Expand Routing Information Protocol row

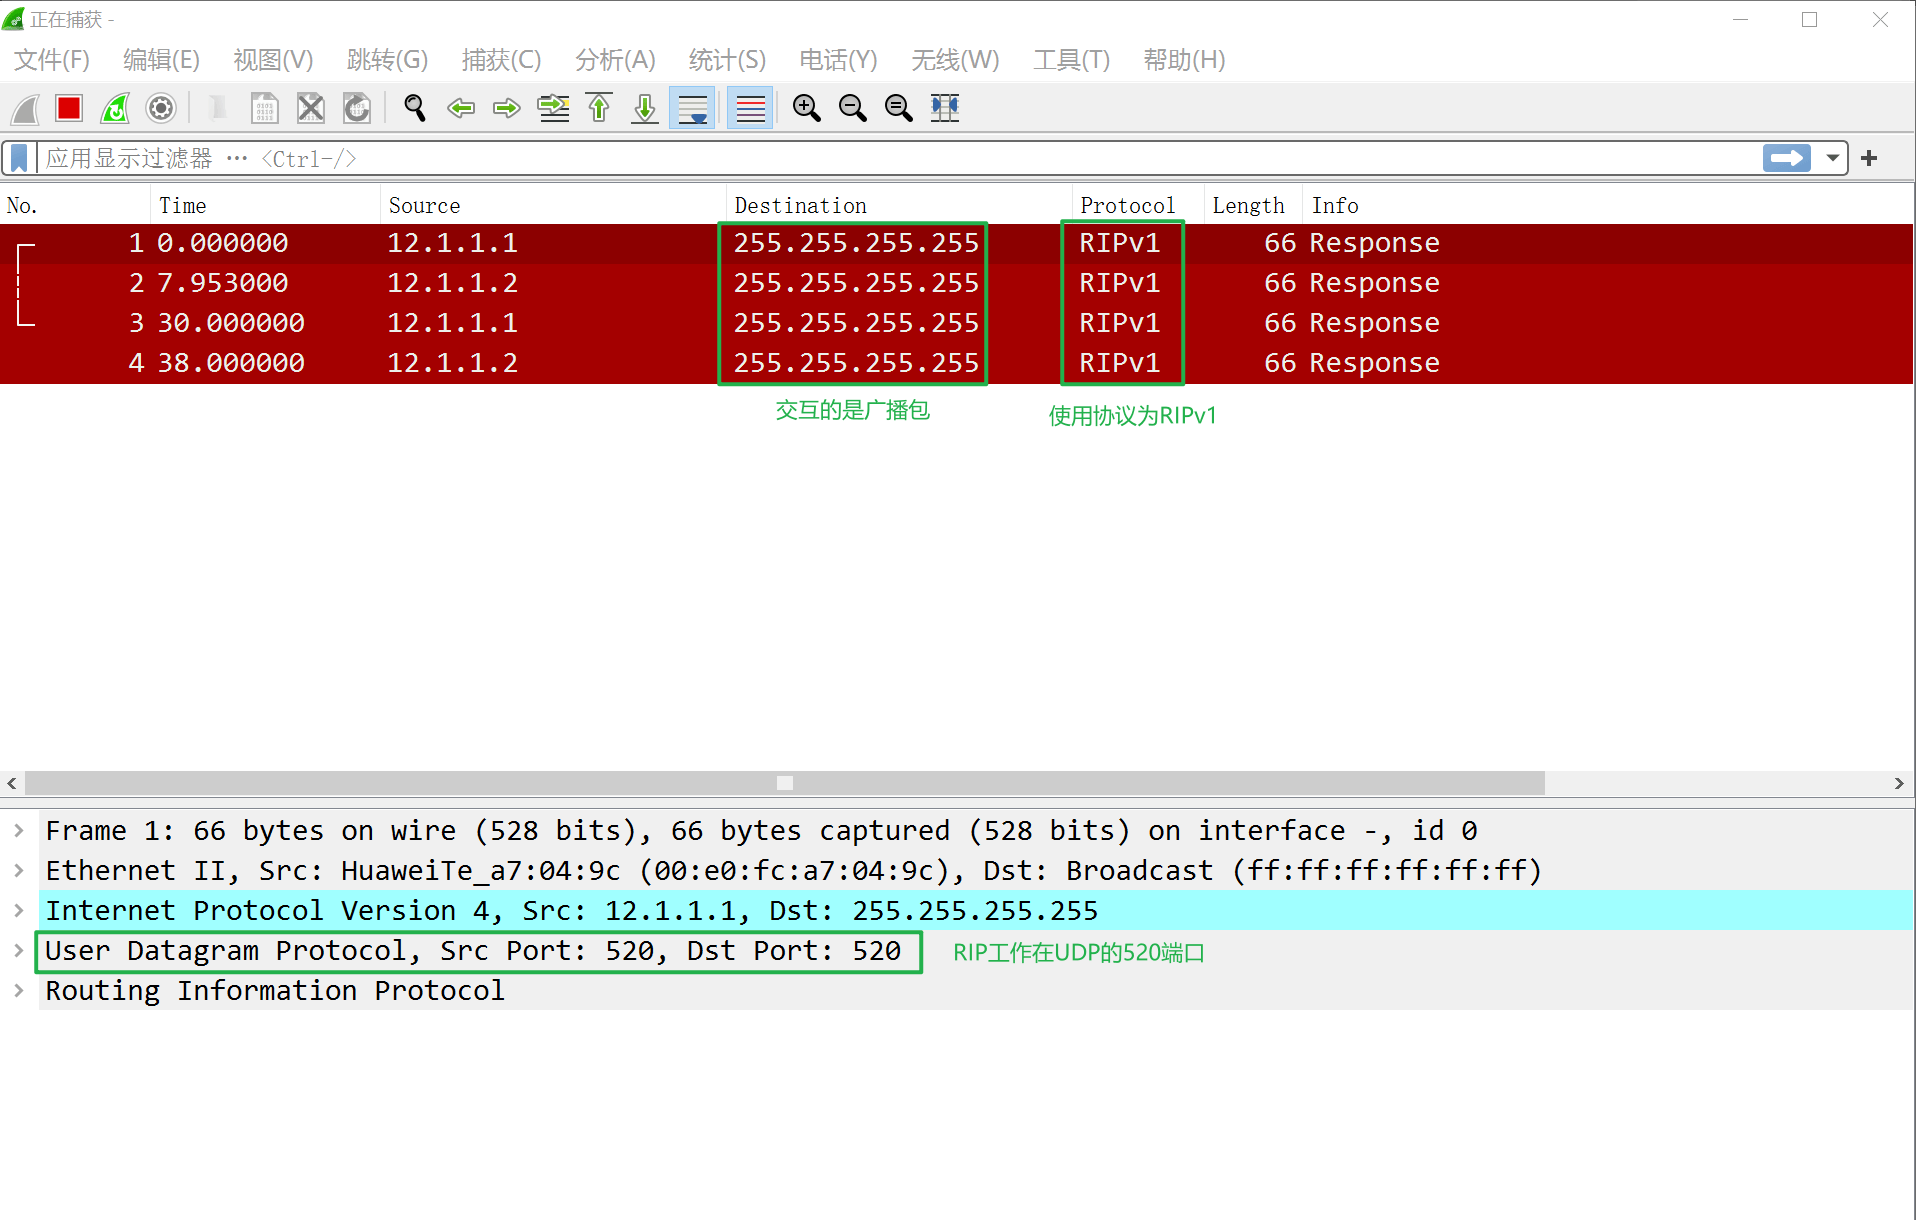[18, 990]
